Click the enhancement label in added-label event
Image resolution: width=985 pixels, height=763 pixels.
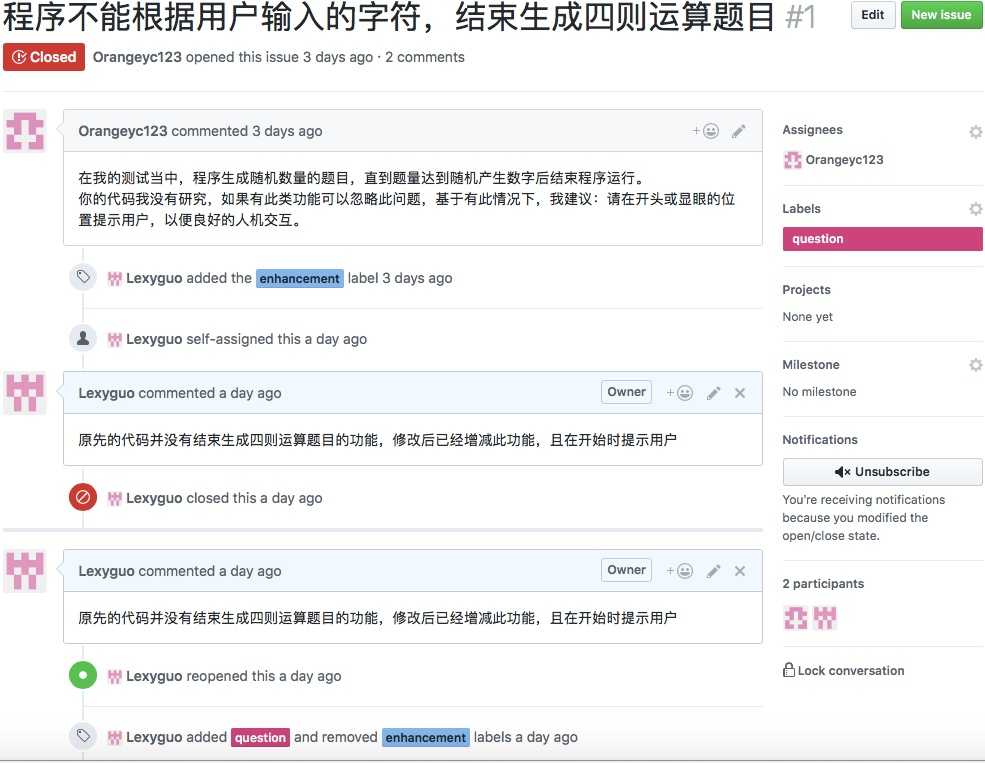click(300, 278)
